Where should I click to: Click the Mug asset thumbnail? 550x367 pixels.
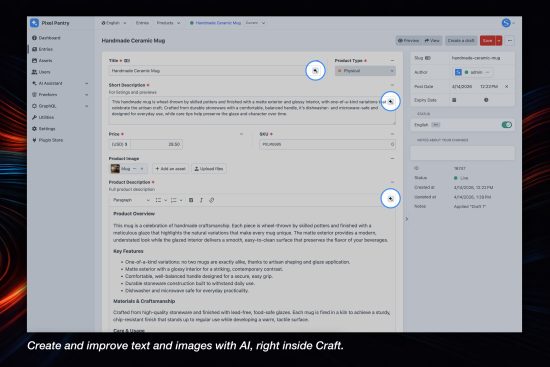[x=115, y=169]
